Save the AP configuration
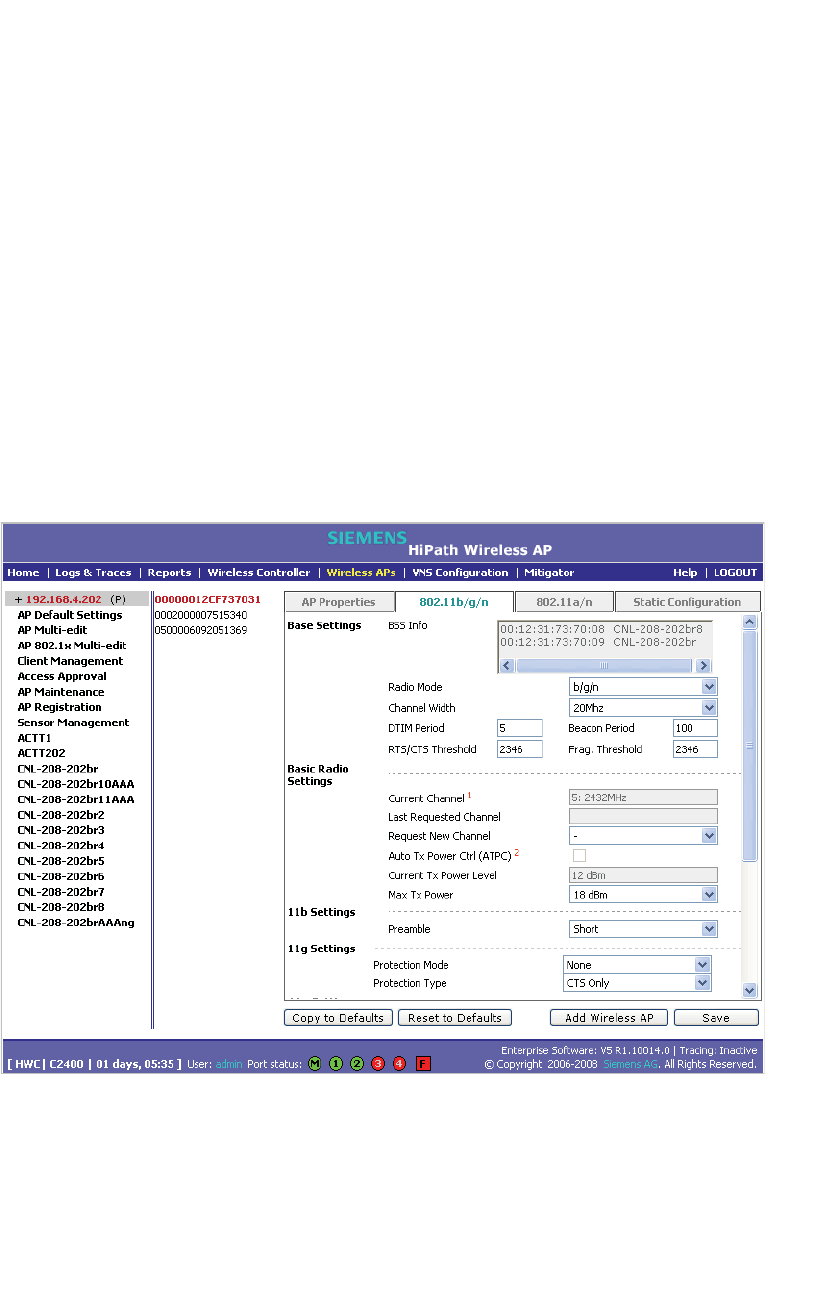This screenshot has width=816, height=1313. click(x=716, y=1018)
